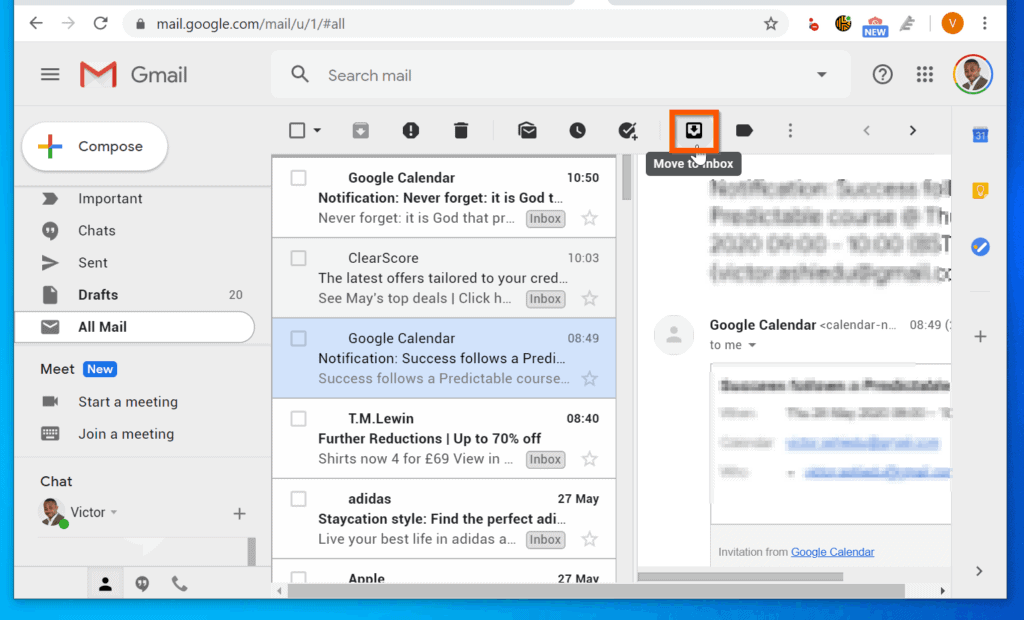Click the message list vertical scrollbar
Image resolution: width=1024 pixels, height=620 pixels.
click(627, 178)
